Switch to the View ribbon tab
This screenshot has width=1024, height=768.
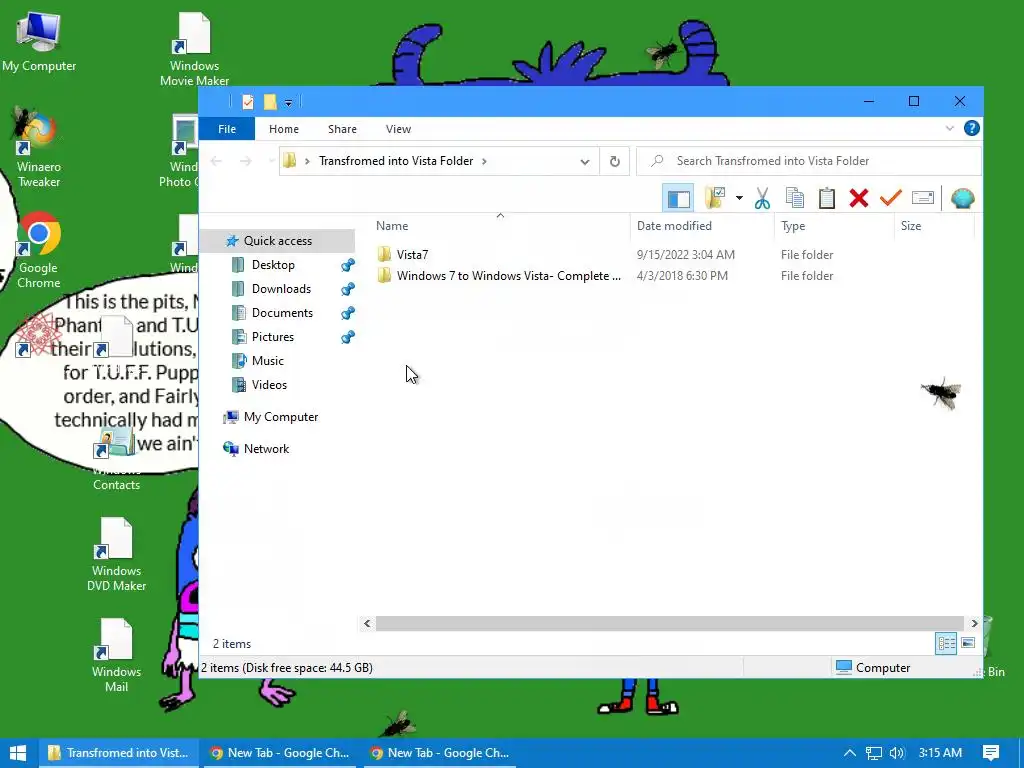coord(398,129)
